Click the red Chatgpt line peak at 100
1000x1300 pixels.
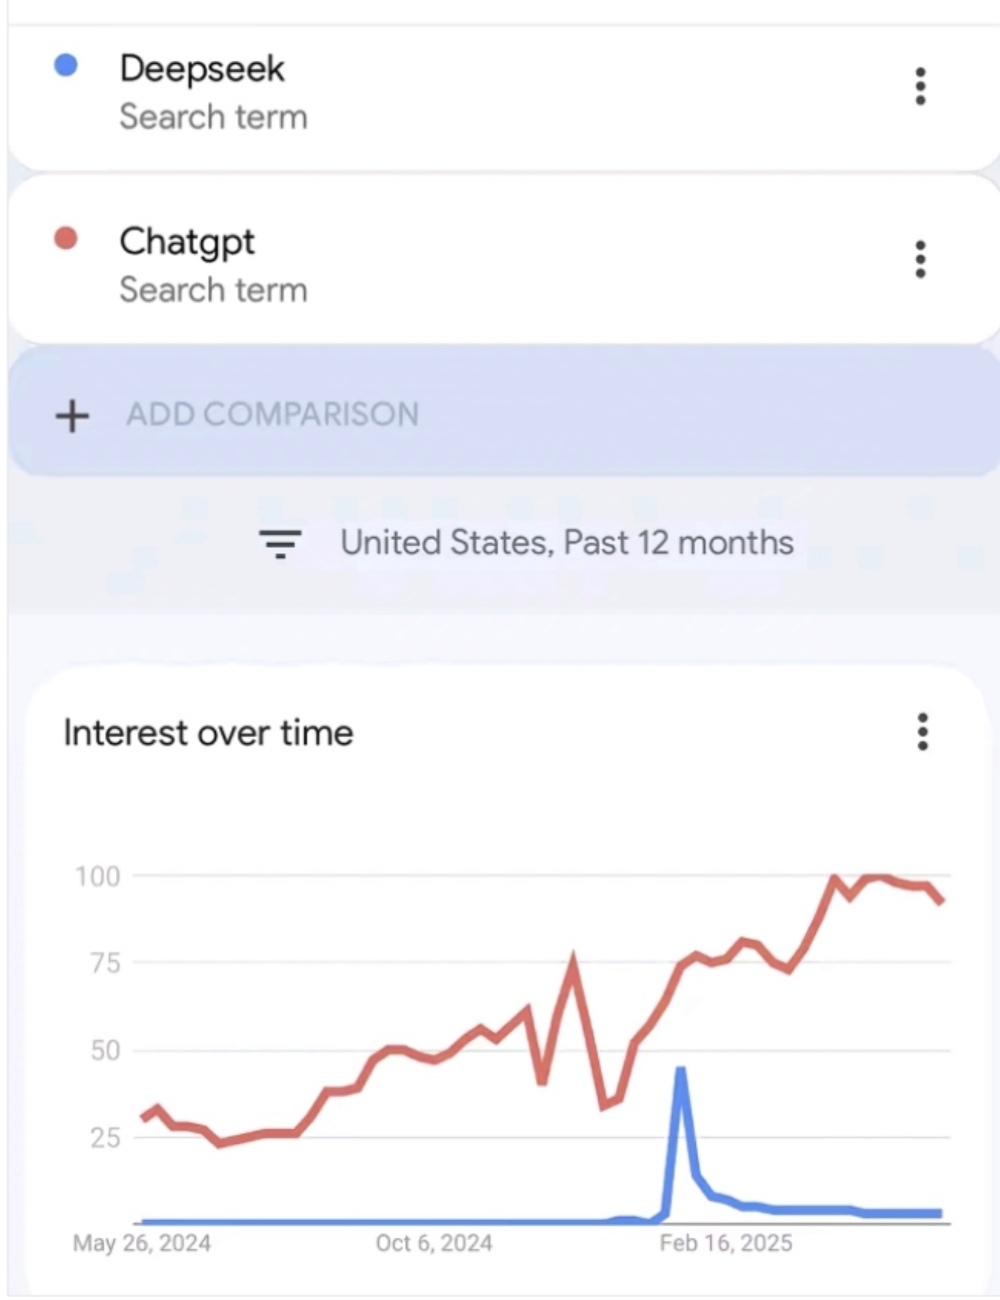[x=834, y=878]
